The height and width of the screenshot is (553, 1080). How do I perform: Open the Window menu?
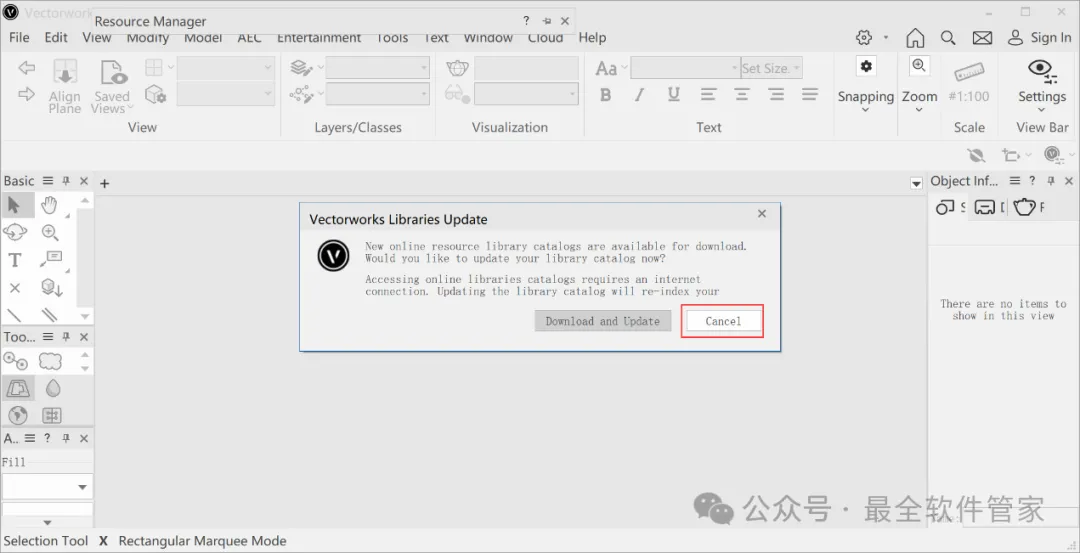[x=488, y=38]
